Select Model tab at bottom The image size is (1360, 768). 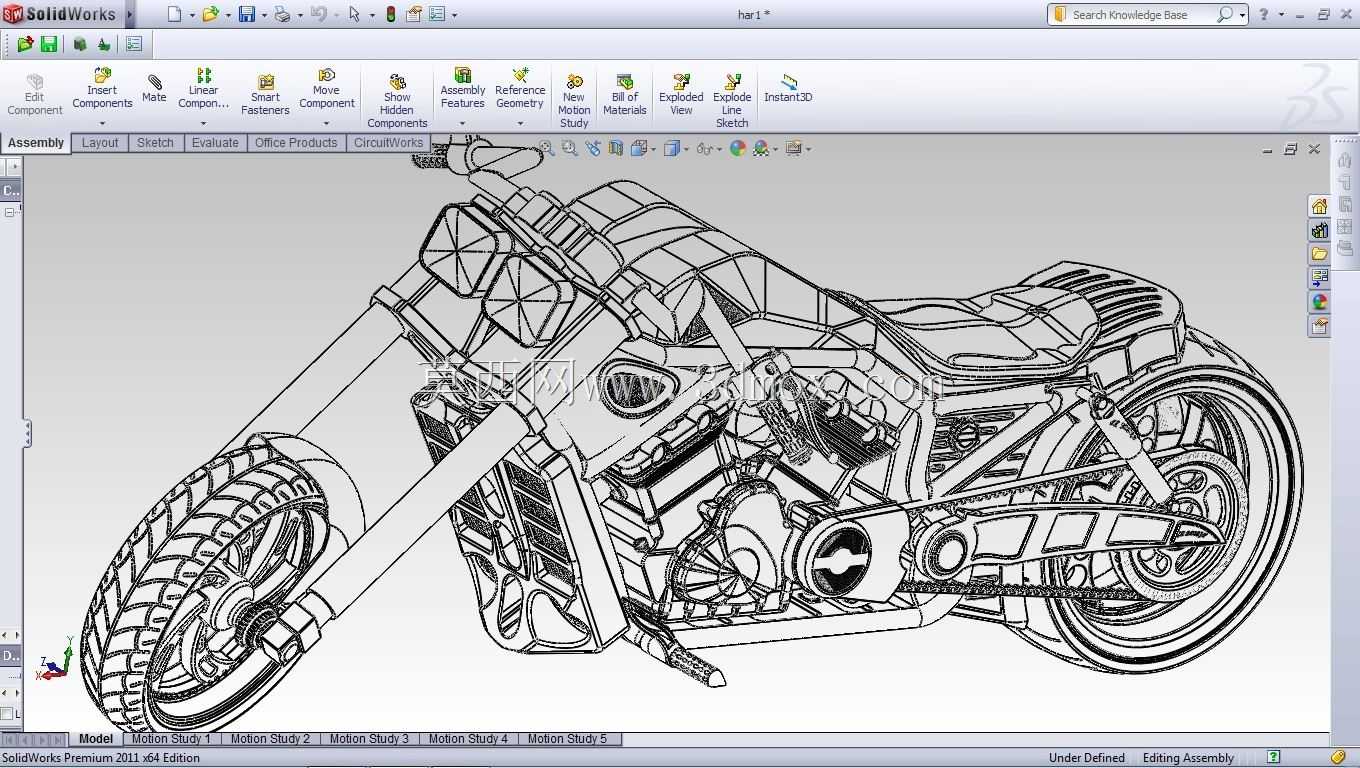click(x=96, y=739)
